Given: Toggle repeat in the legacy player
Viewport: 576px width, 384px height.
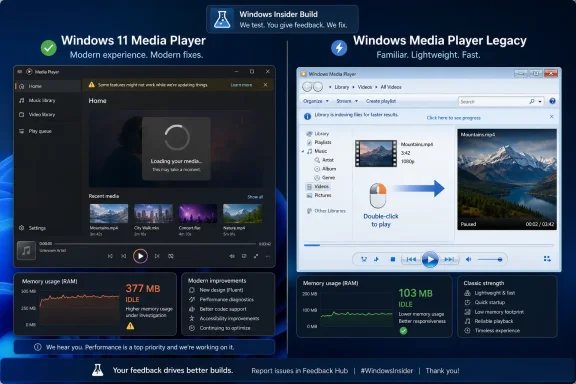Looking at the screenshot, I should (377, 259).
